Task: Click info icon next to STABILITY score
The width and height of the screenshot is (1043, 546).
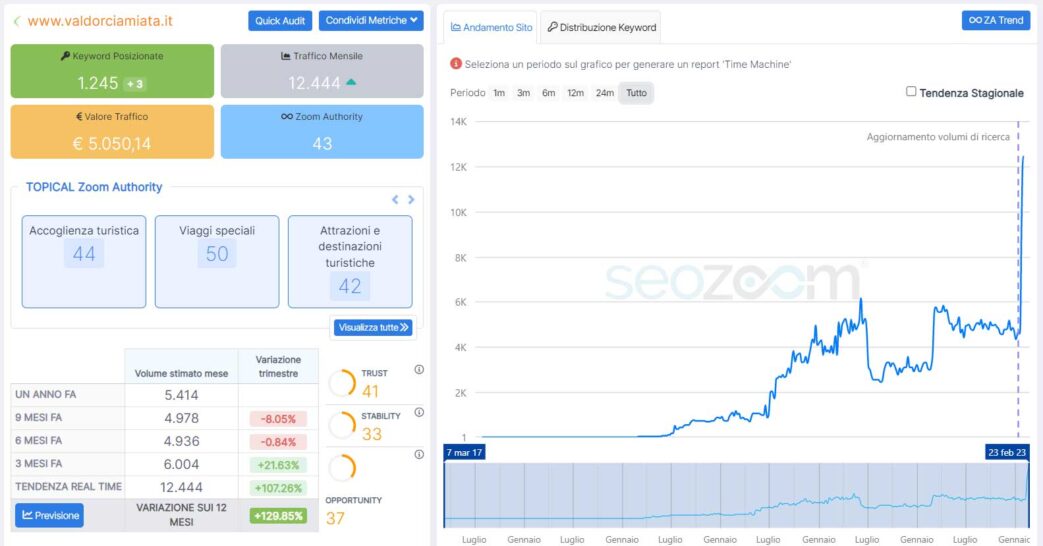Action: (x=419, y=412)
